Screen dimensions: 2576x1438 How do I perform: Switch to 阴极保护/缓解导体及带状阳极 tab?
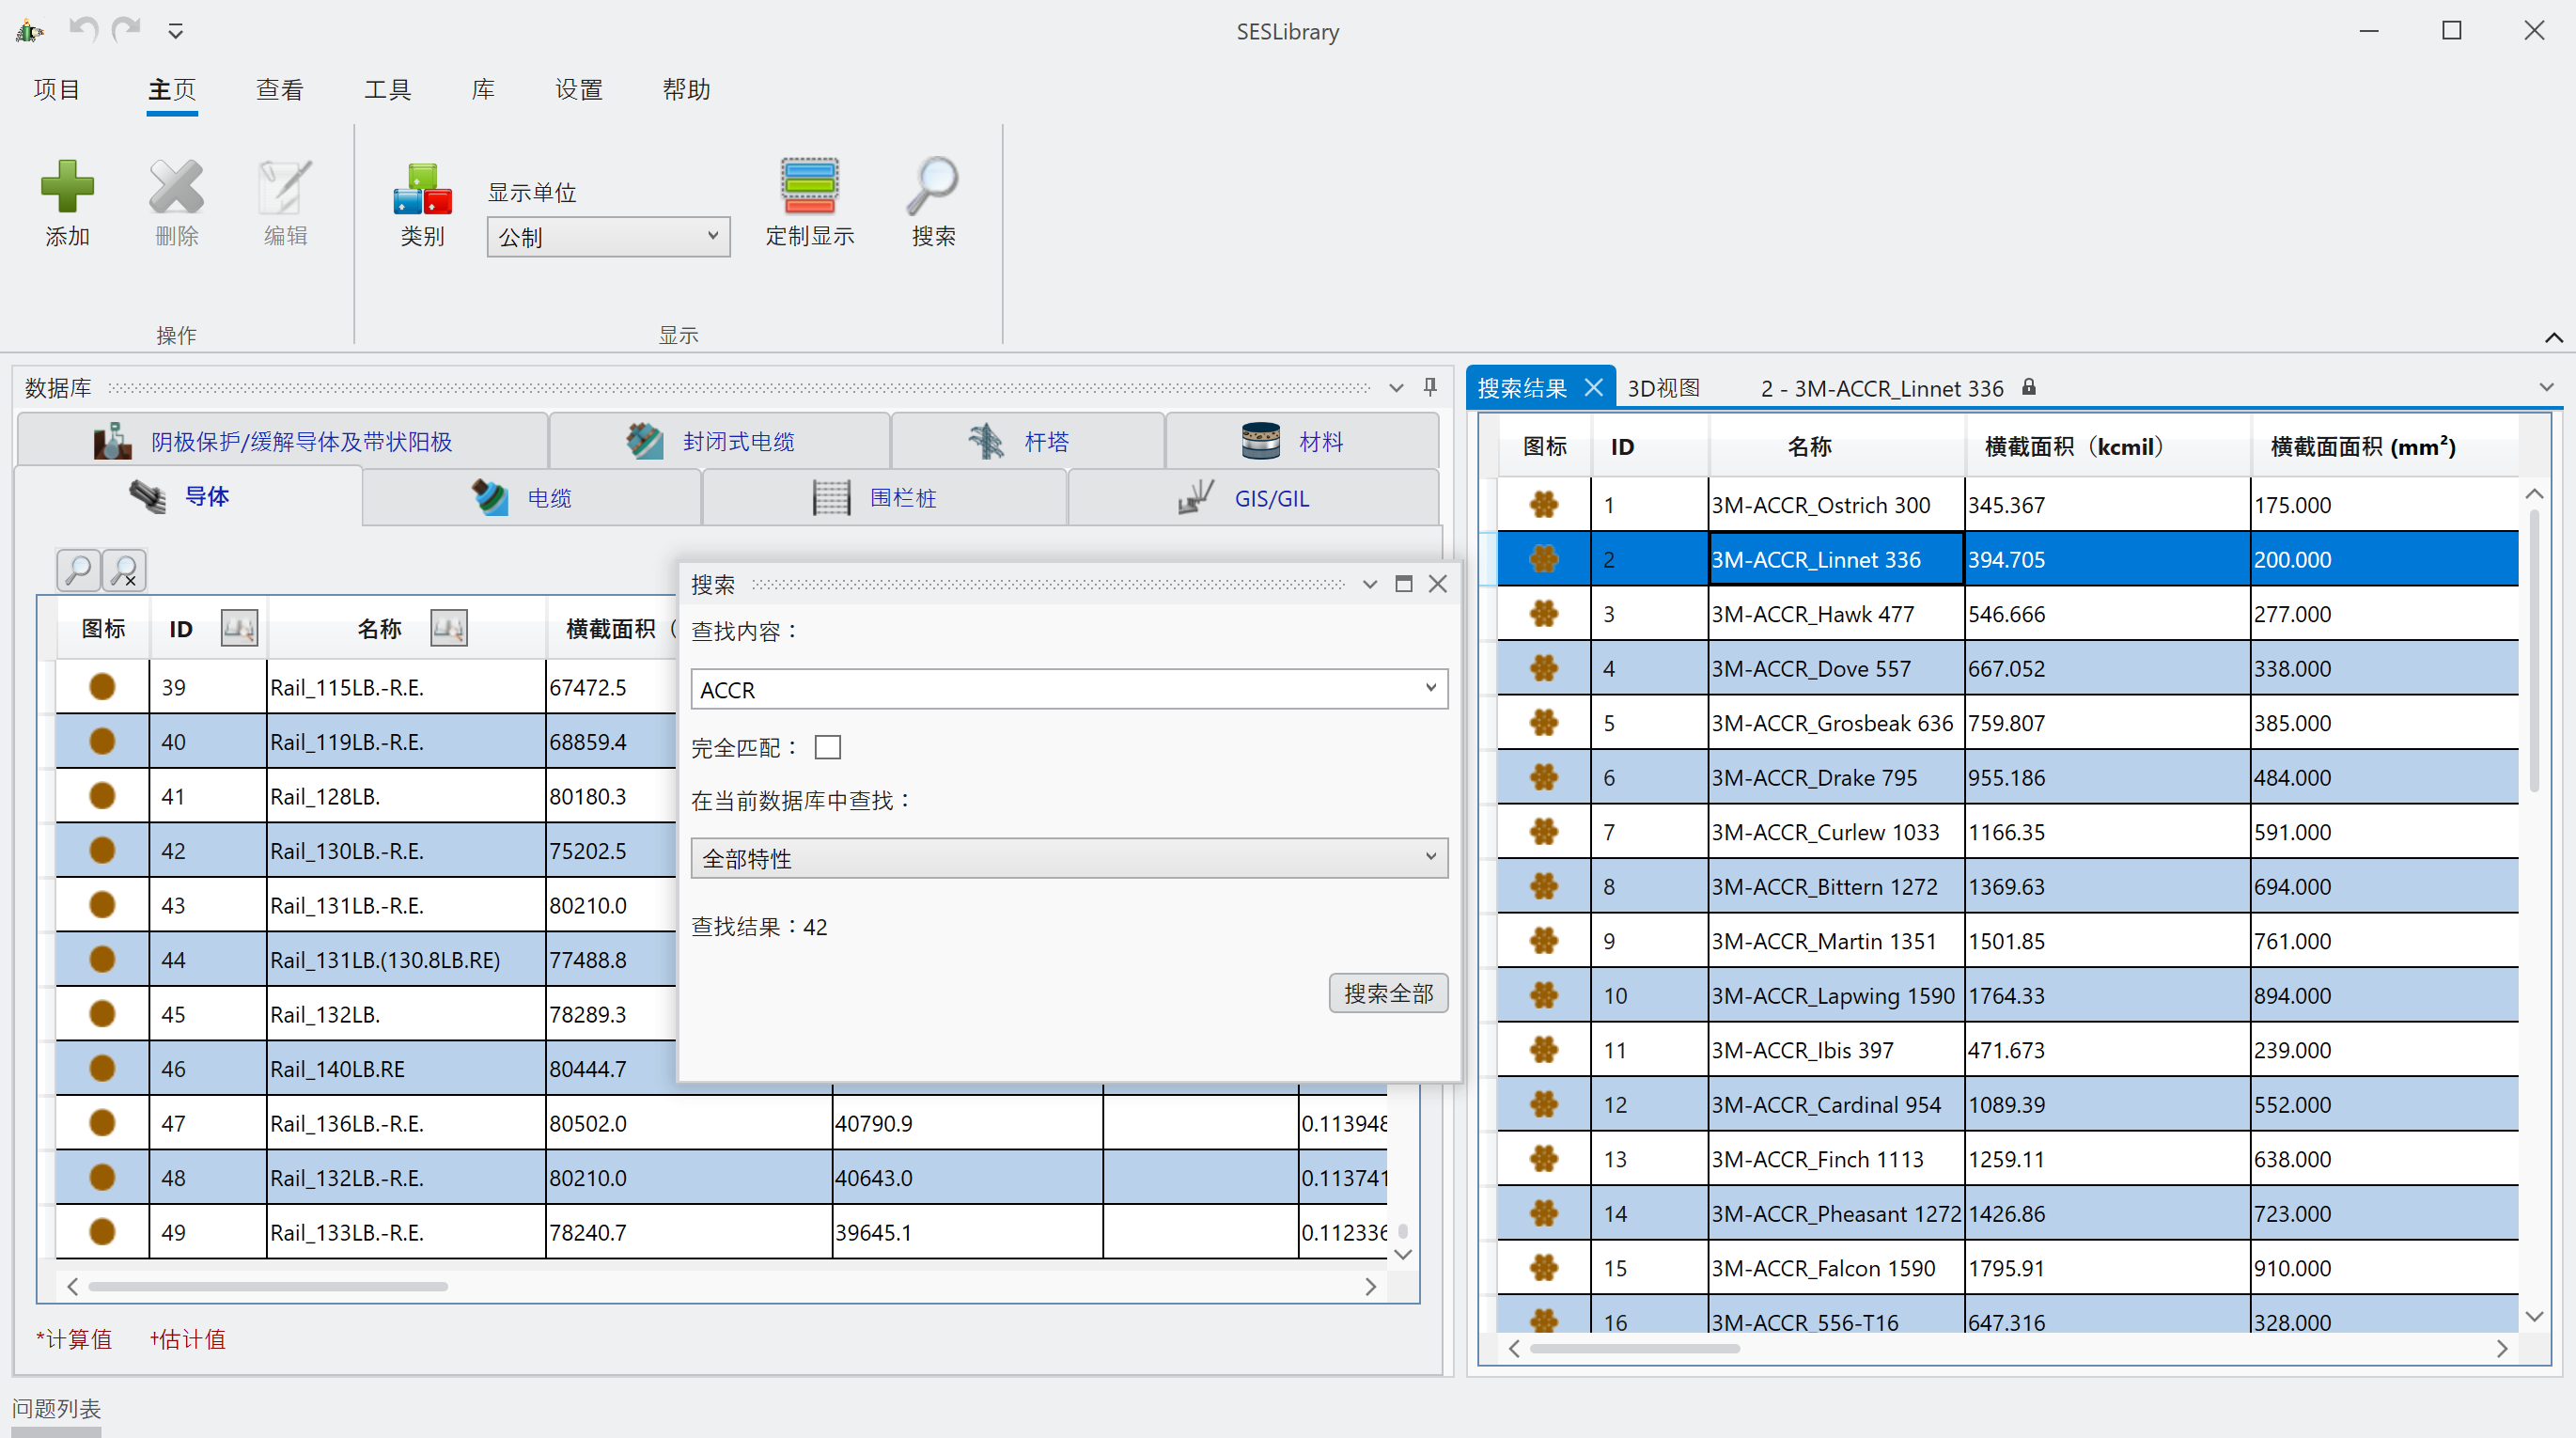tap(282, 441)
